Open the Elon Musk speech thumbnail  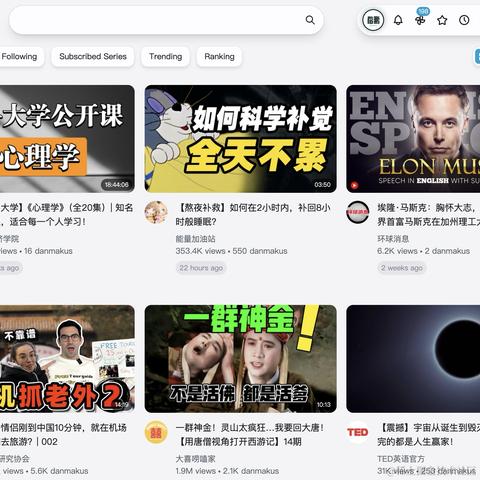(413, 139)
